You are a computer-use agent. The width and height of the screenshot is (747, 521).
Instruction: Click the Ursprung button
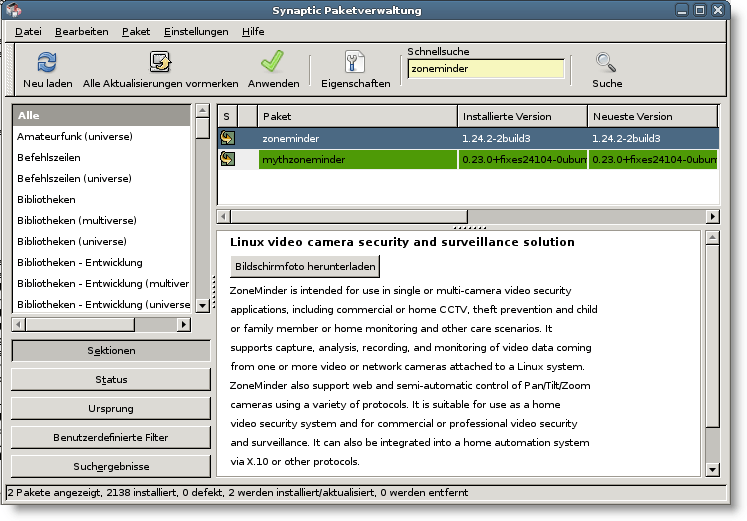(x=111, y=409)
